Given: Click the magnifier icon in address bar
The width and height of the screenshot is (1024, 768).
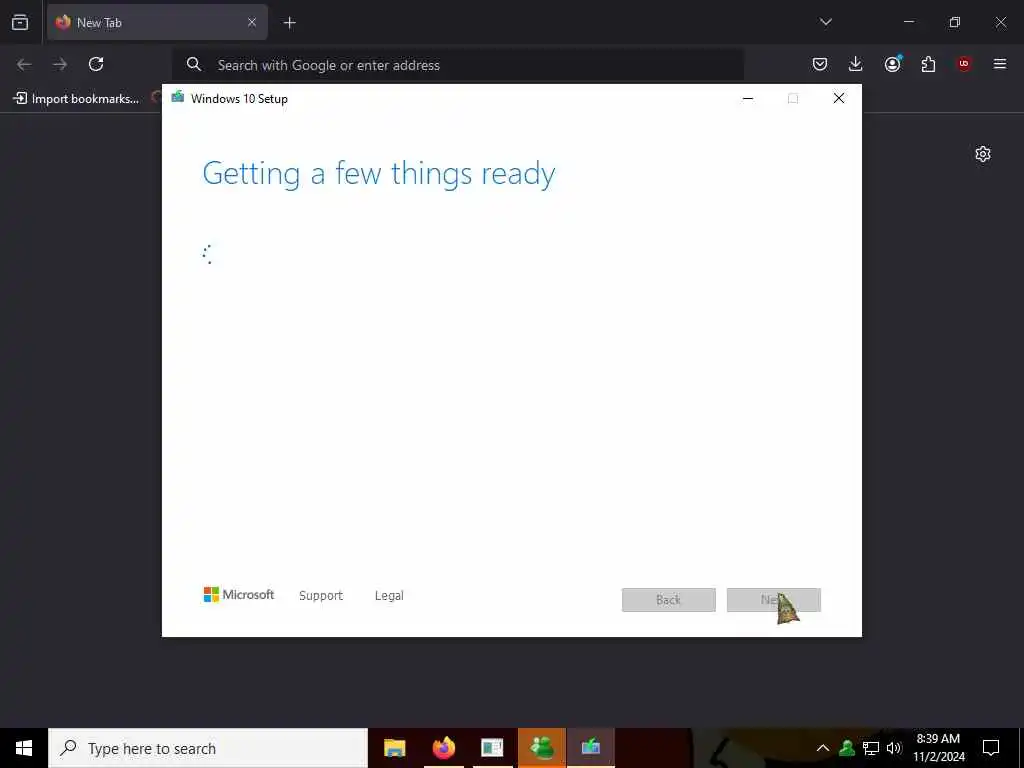Looking at the screenshot, I should click(193, 64).
